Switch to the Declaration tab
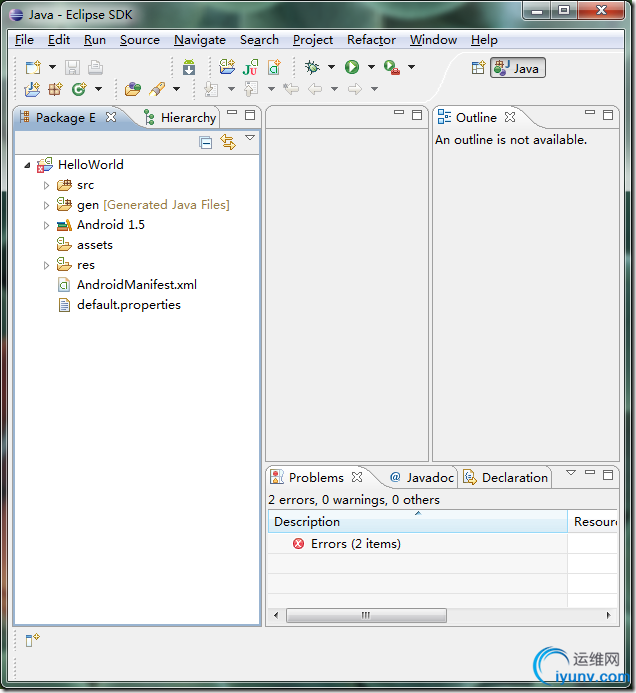The height and width of the screenshot is (693, 636). pyautogui.click(x=506, y=477)
